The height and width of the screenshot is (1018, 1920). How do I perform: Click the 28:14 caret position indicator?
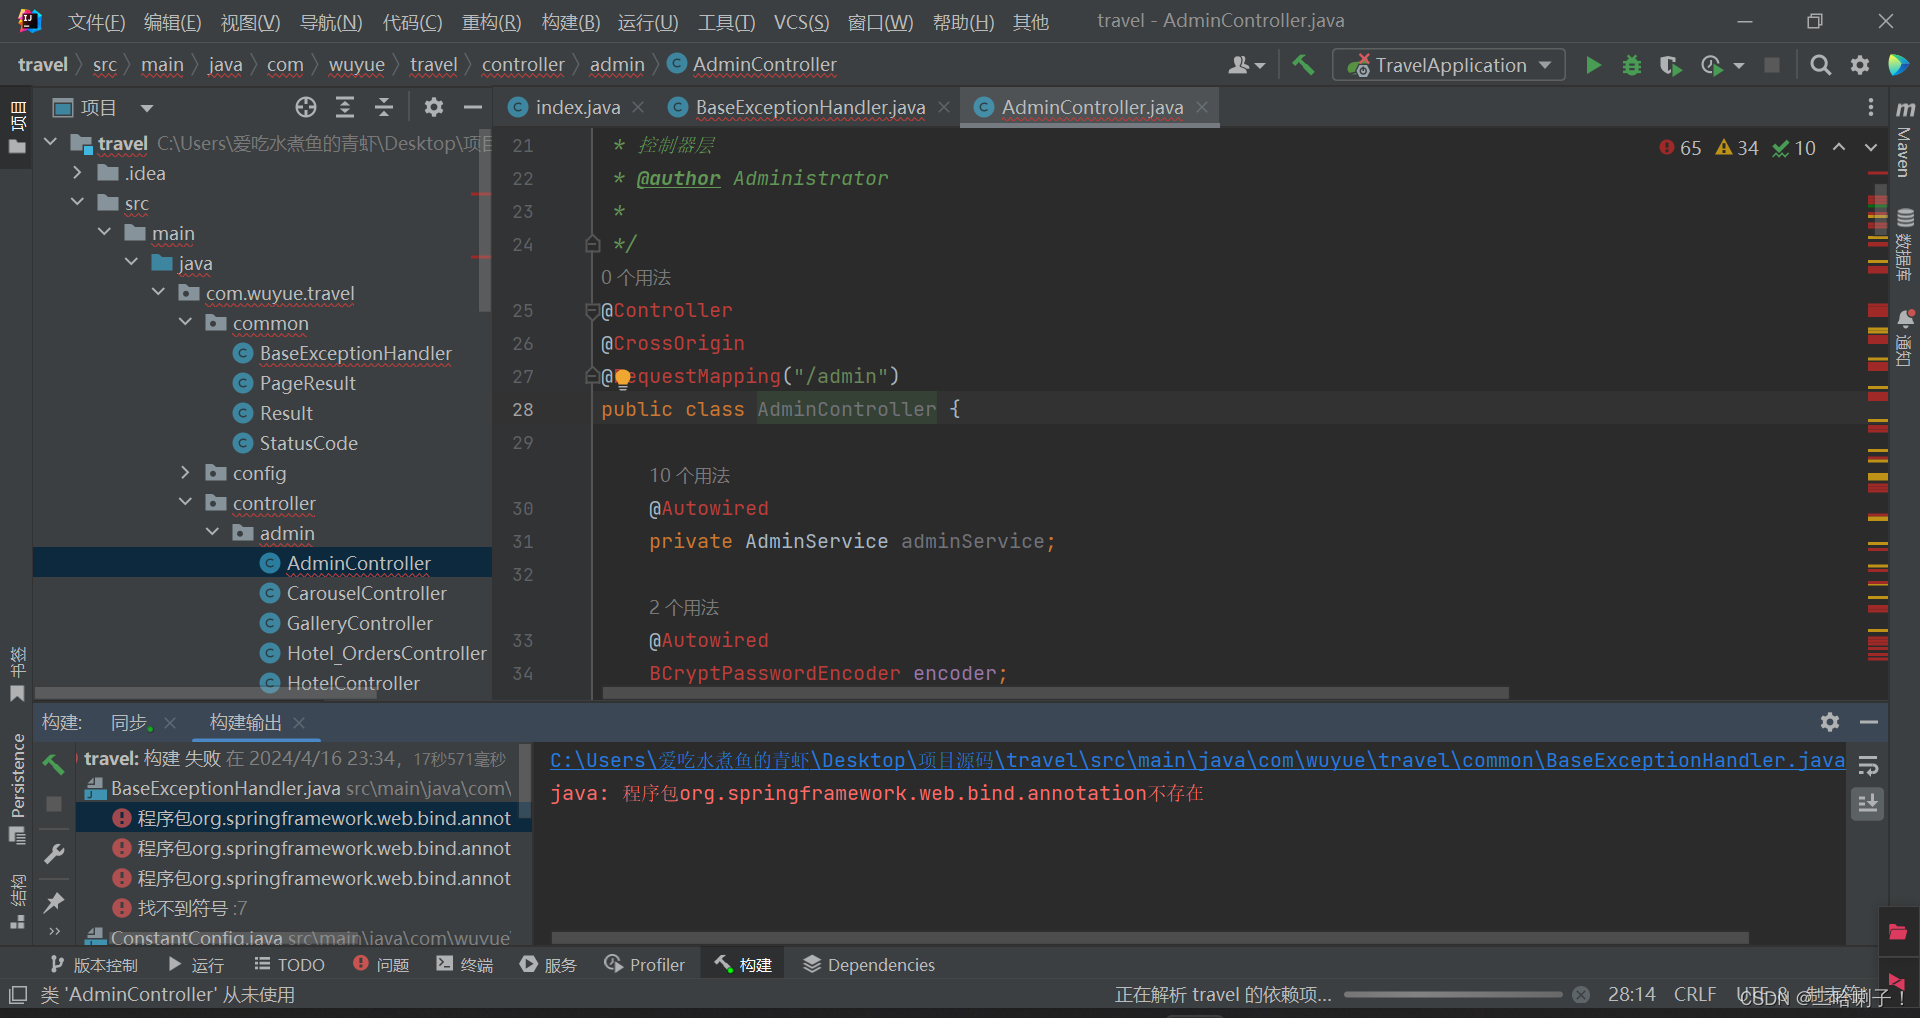1632,995
